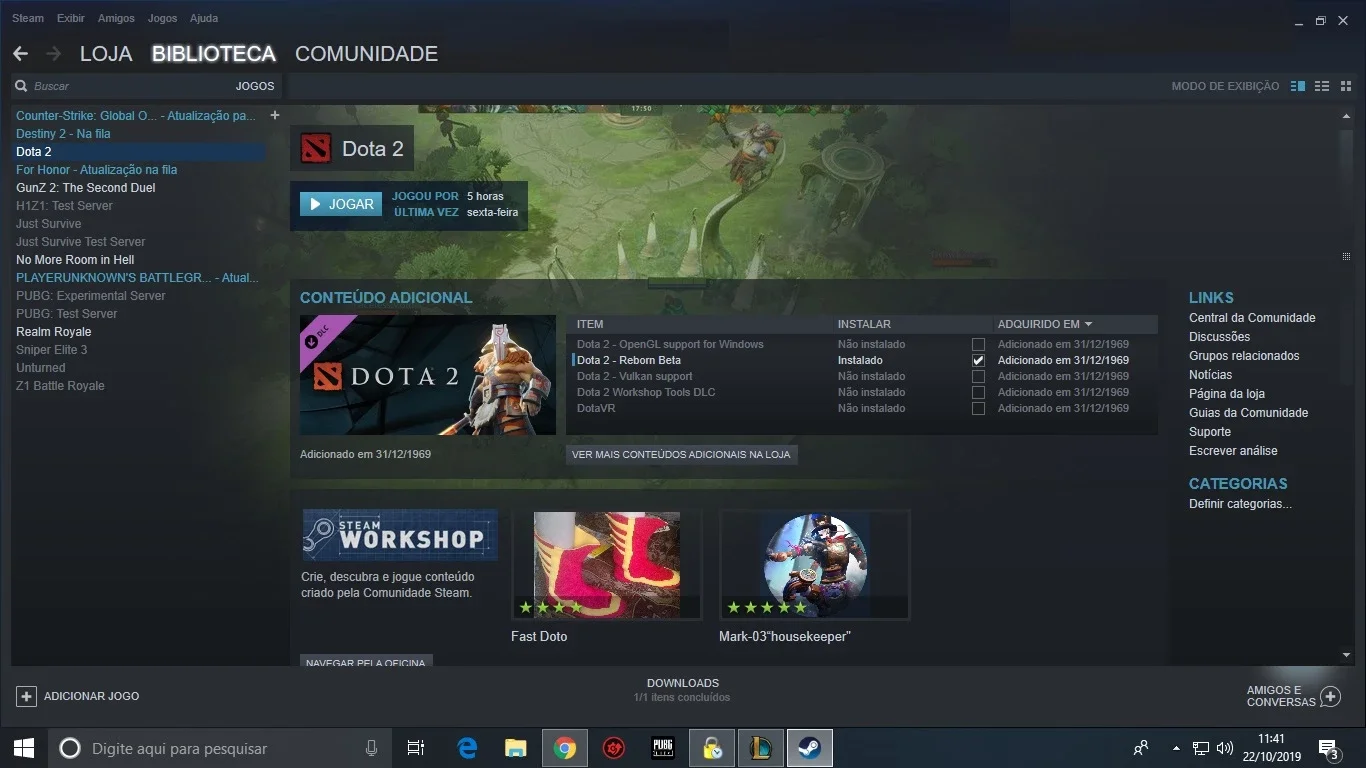The width and height of the screenshot is (1366, 768).
Task: Sort by the ADQUIRIDO EM column
Action: coord(1045,324)
